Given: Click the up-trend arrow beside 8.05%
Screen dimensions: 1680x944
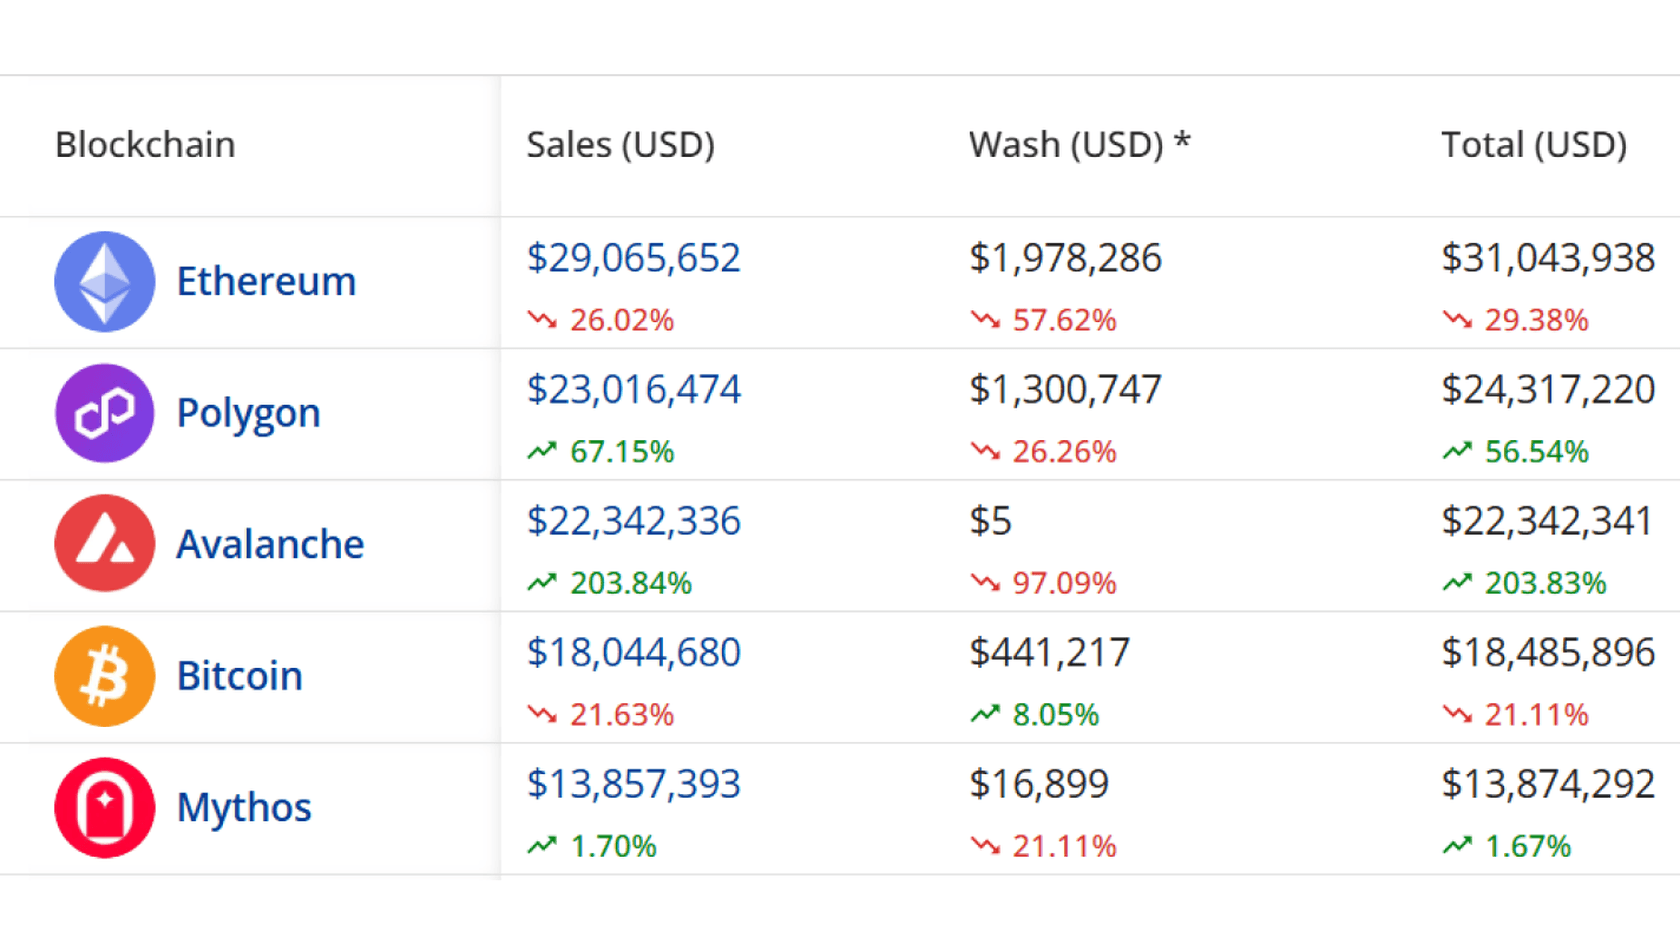Looking at the screenshot, I should (985, 714).
